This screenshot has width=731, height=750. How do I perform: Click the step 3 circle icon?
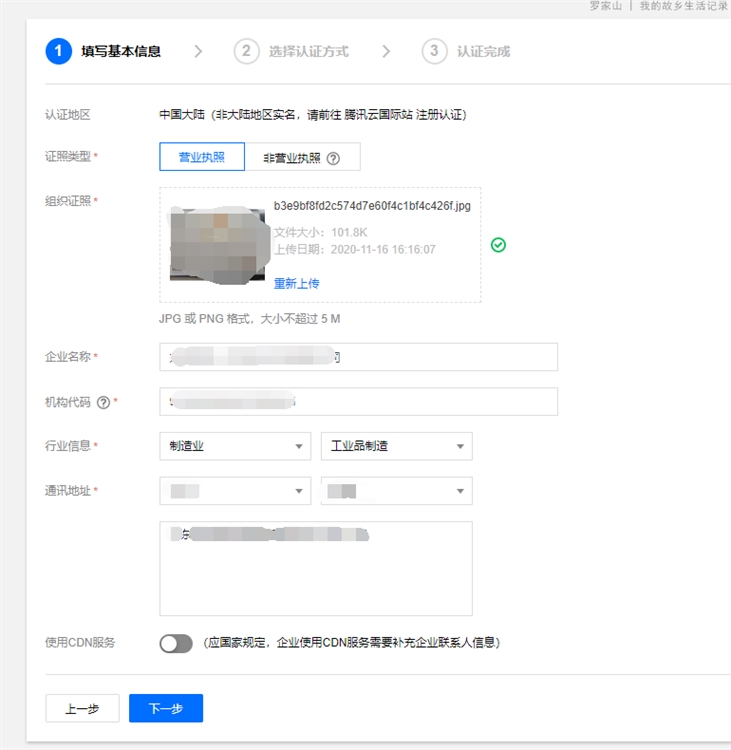tap(434, 51)
